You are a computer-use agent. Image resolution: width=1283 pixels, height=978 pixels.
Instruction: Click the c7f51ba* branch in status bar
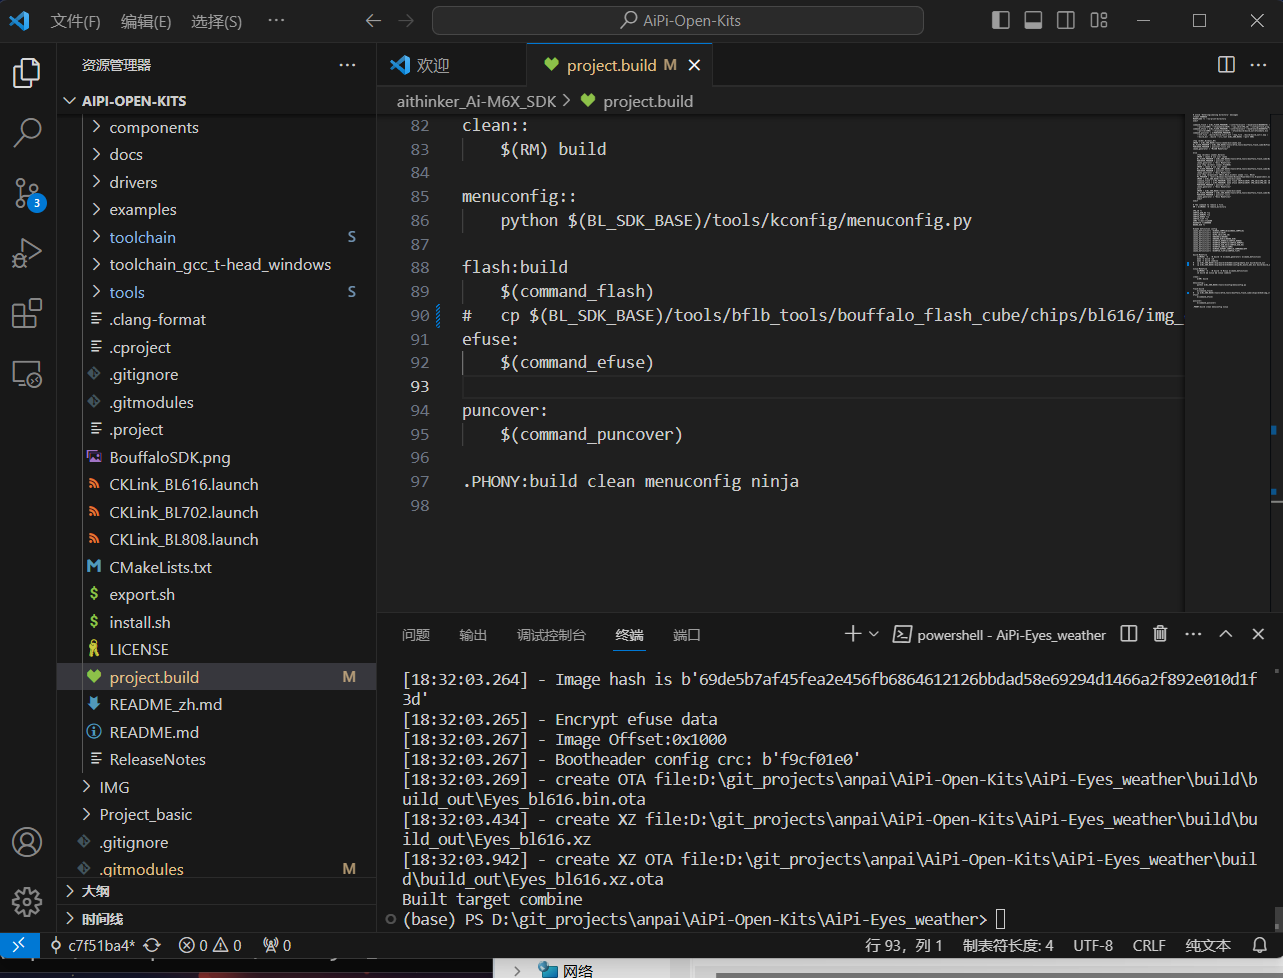coord(92,945)
